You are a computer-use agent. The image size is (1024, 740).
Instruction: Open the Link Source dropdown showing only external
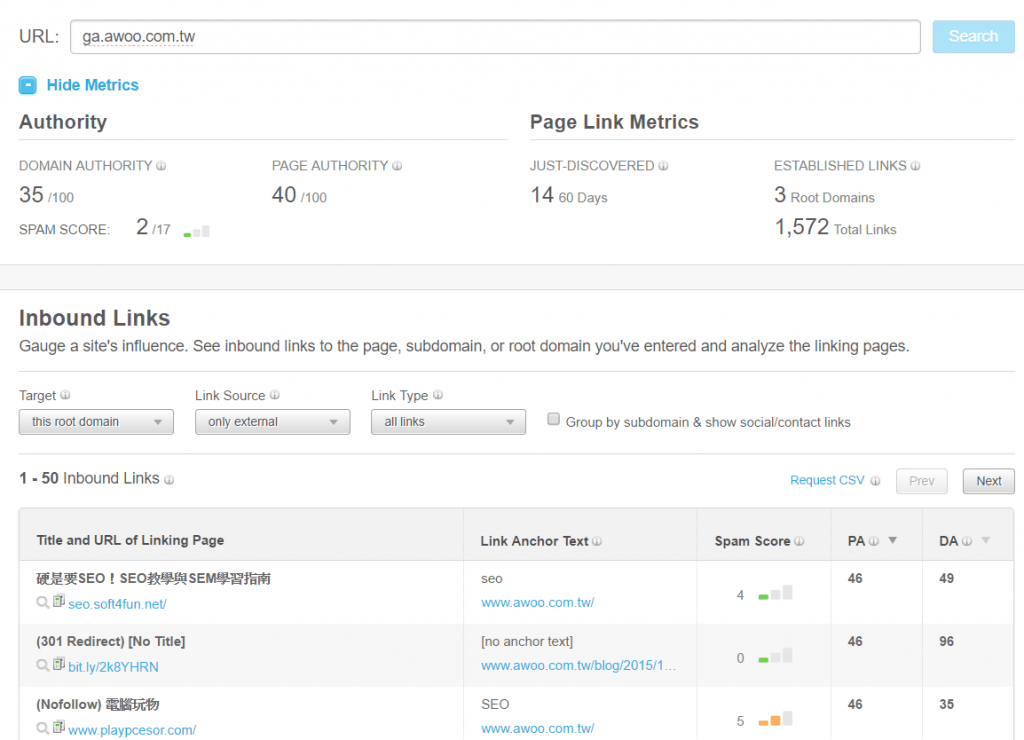click(272, 422)
